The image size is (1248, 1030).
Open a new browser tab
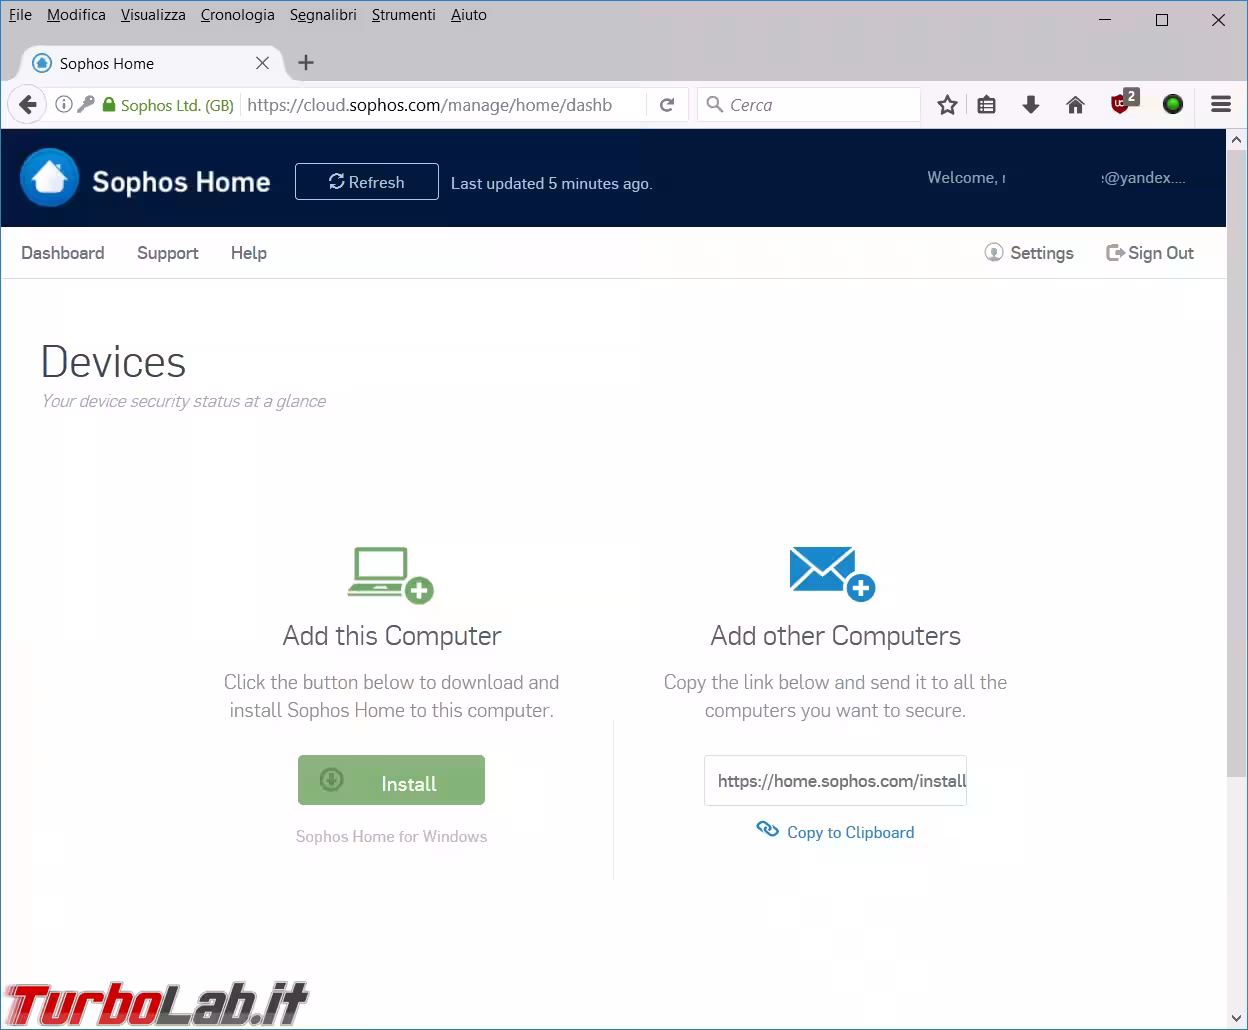tap(306, 63)
